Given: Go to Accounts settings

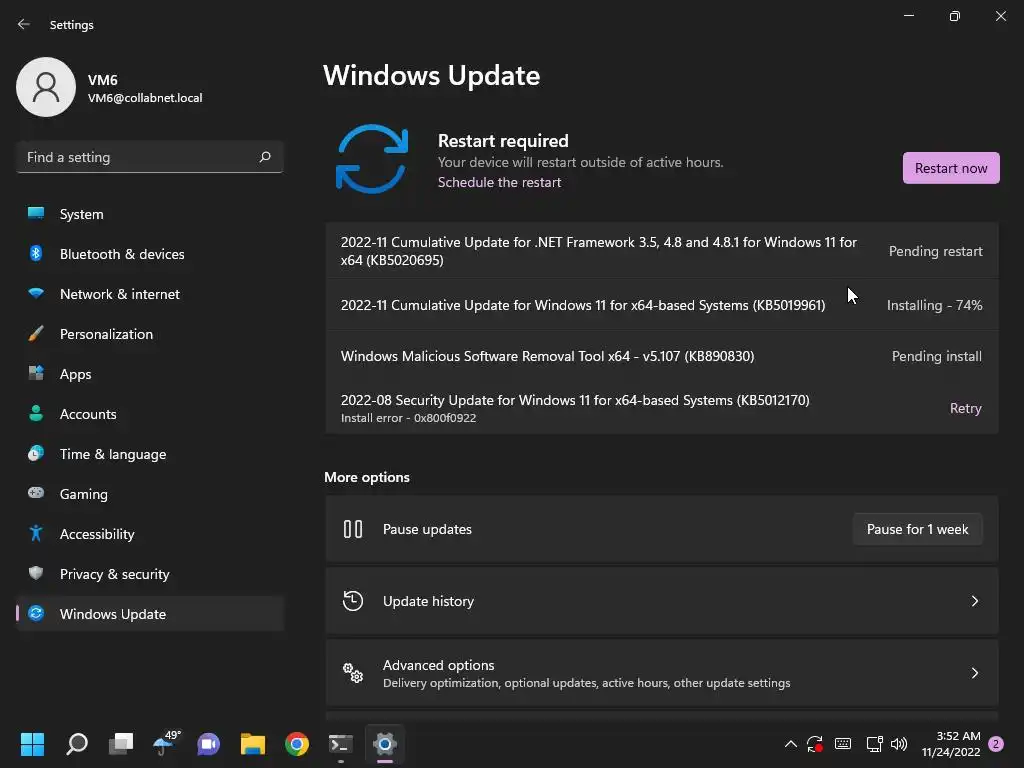Looking at the screenshot, I should [x=150, y=414].
